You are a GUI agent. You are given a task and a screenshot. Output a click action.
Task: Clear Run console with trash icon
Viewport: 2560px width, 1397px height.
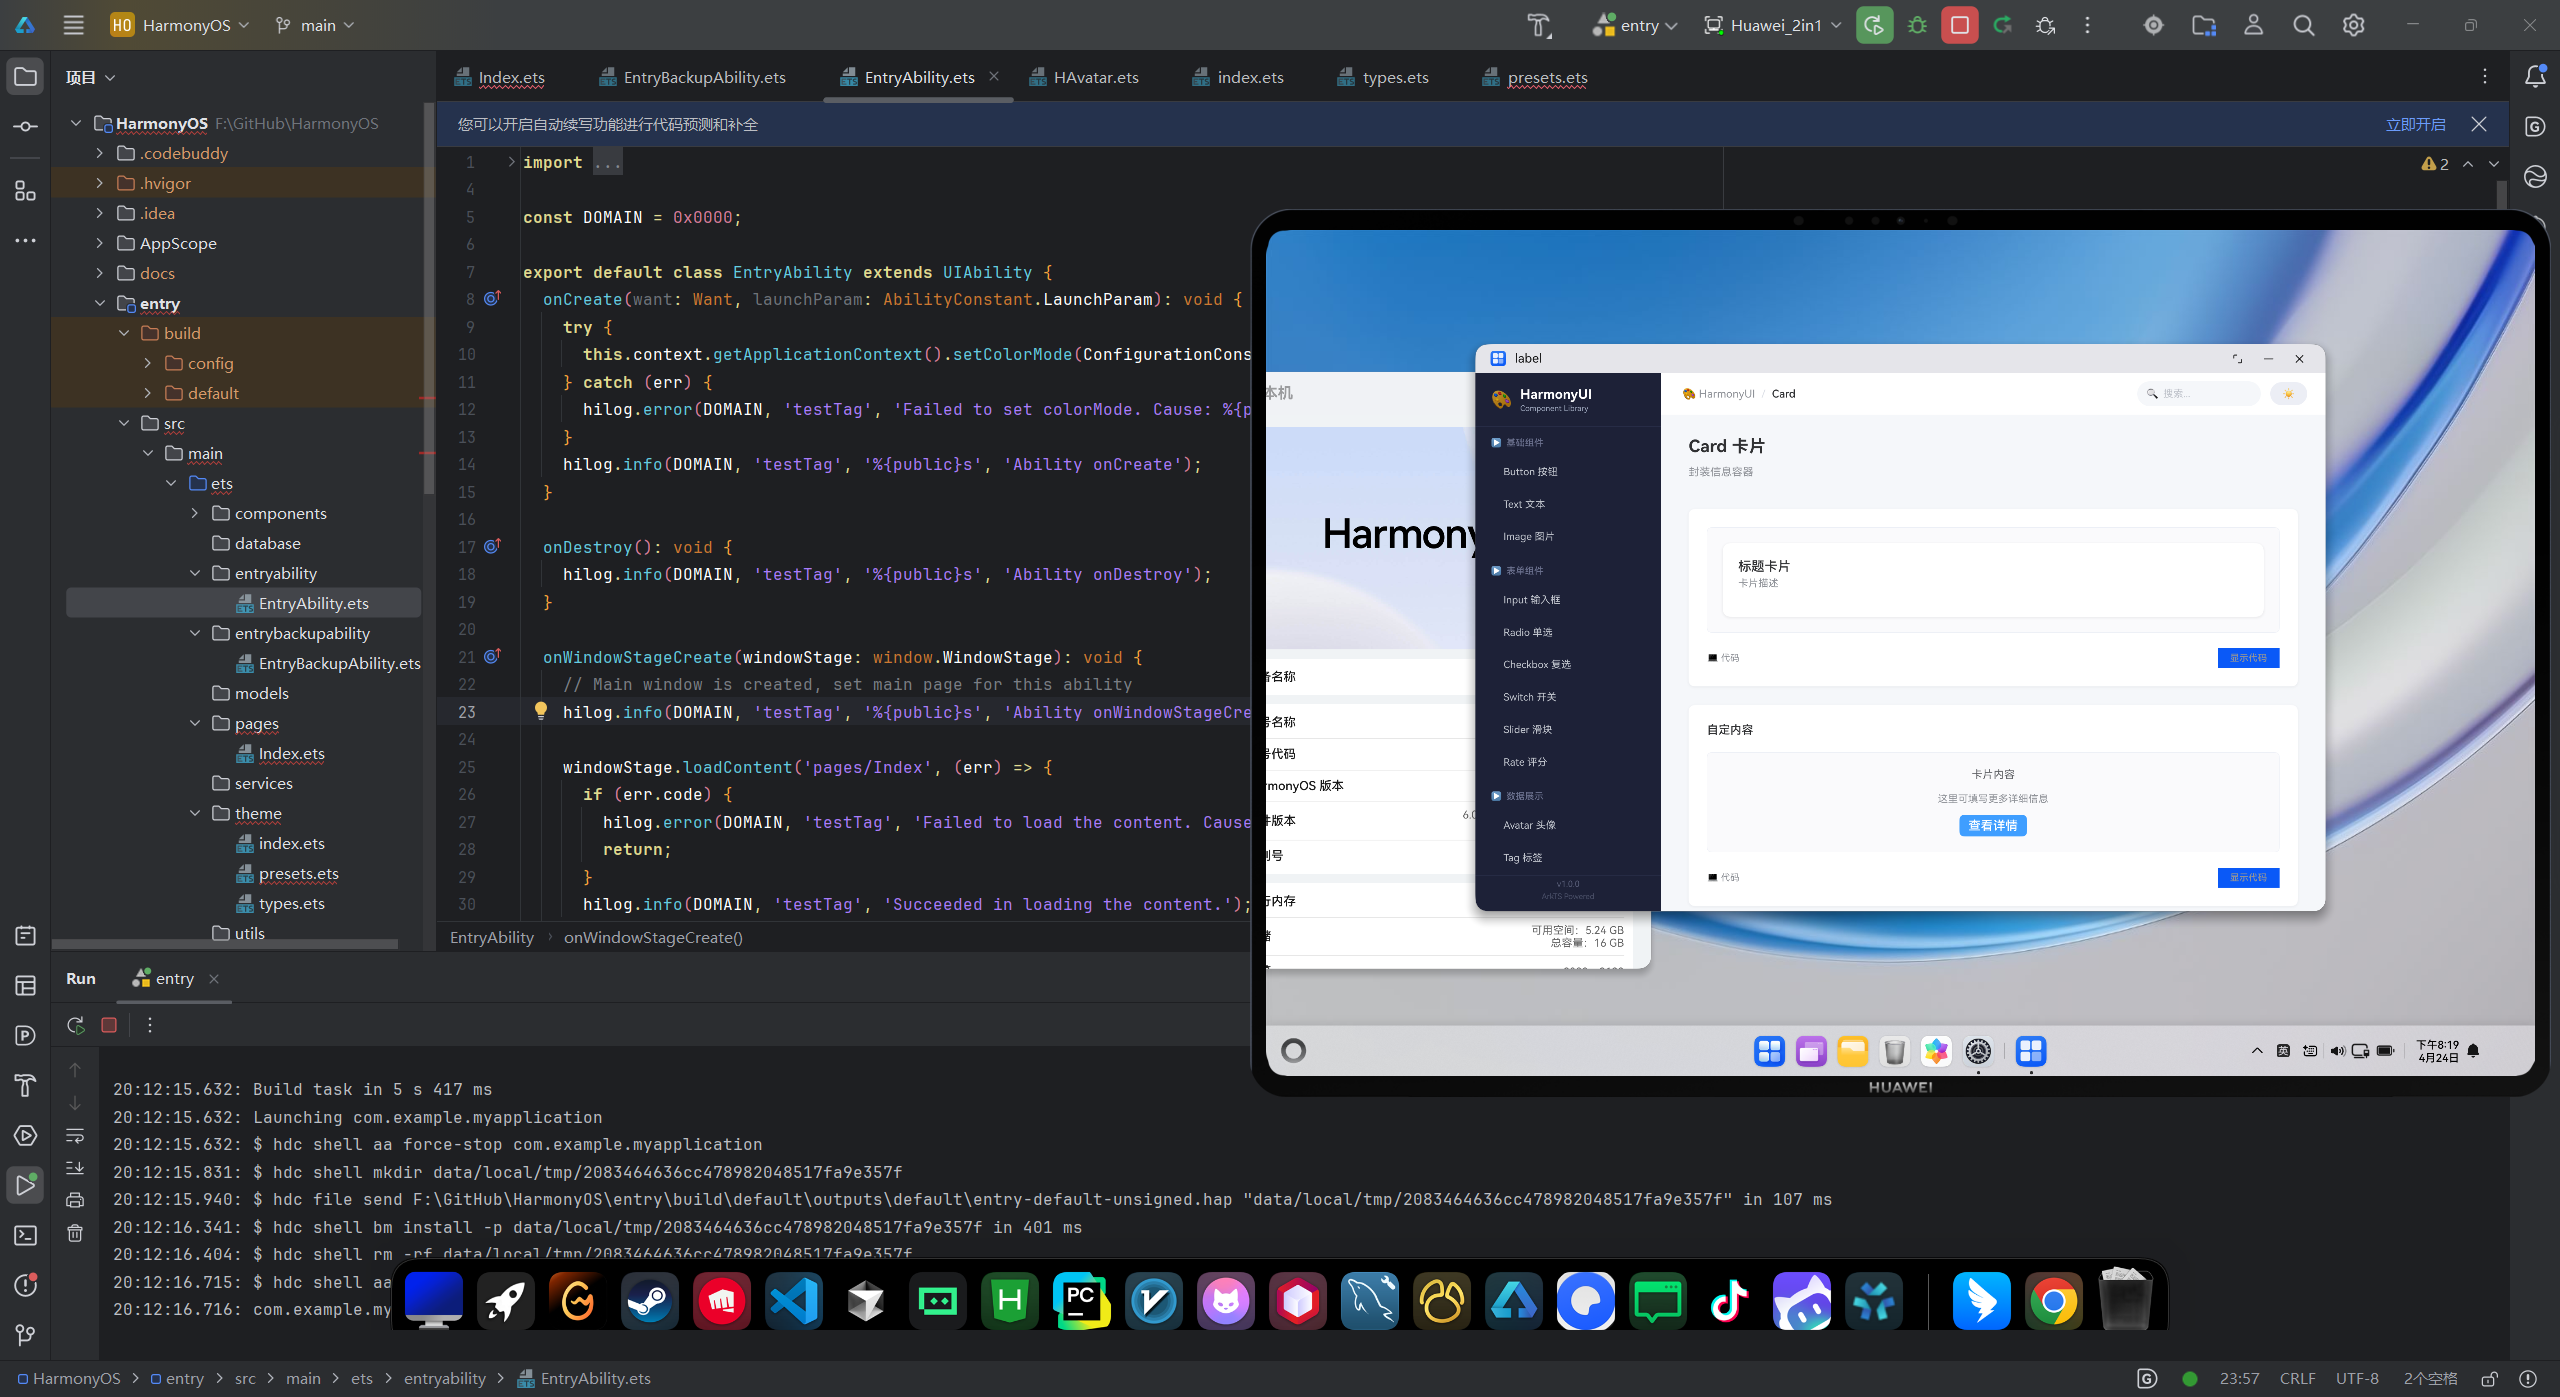coord(75,1233)
